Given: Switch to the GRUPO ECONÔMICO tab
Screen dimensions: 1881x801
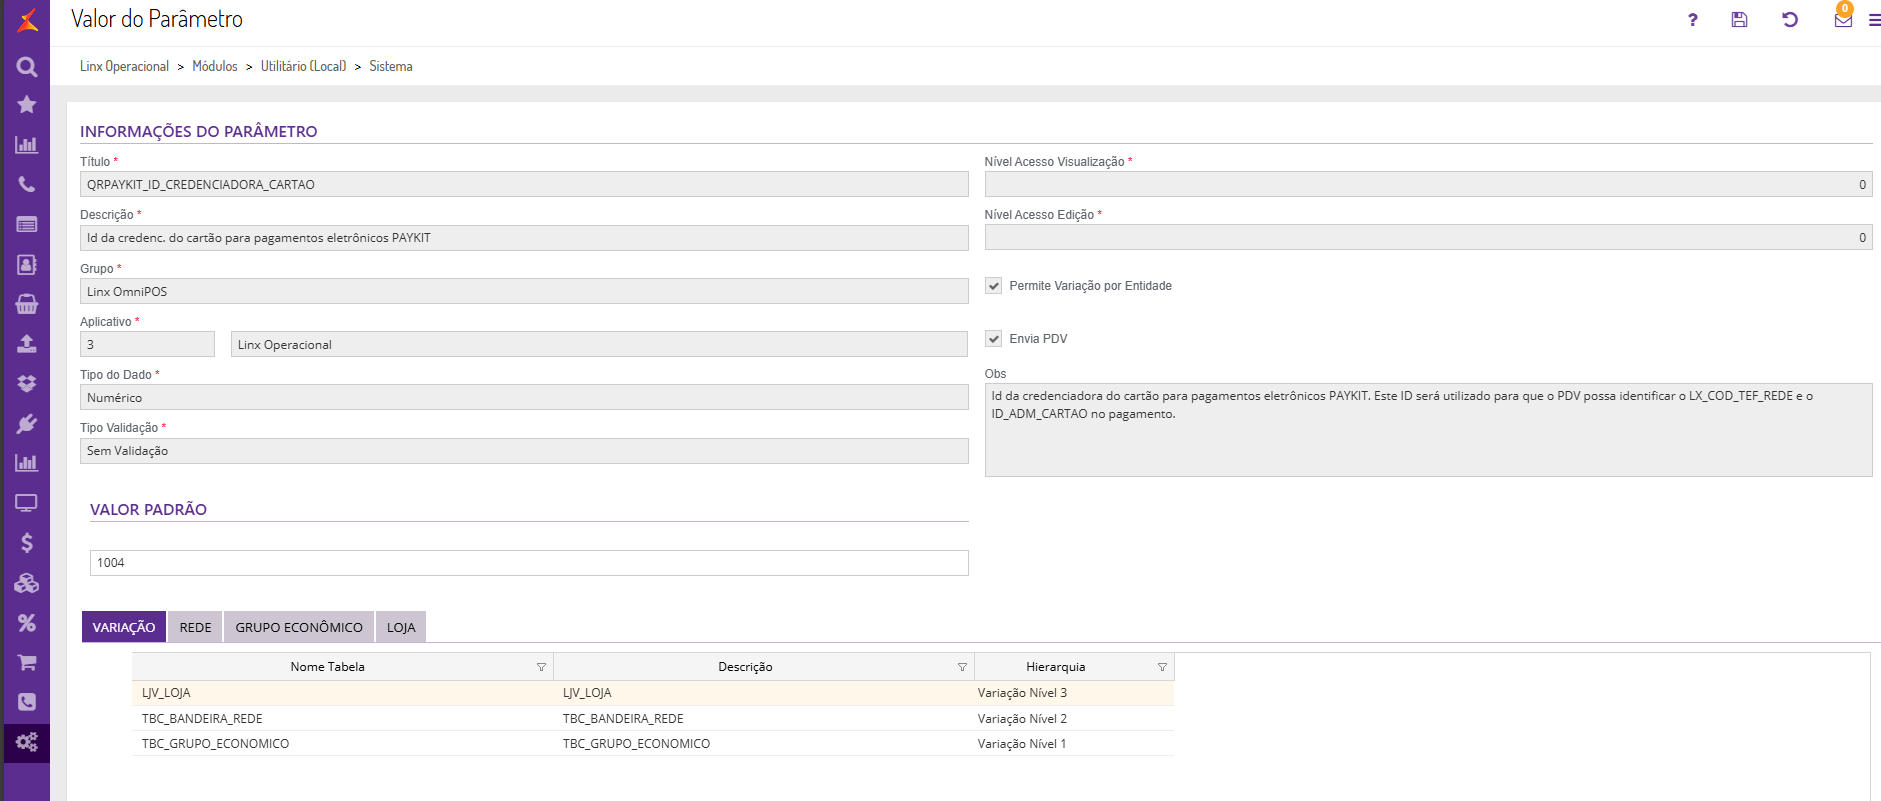Looking at the screenshot, I should click(x=299, y=627).
